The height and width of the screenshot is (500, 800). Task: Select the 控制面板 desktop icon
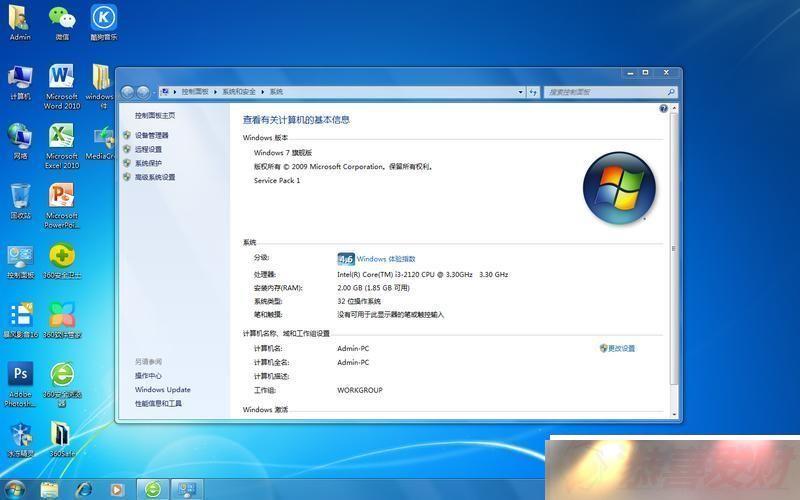20,261
